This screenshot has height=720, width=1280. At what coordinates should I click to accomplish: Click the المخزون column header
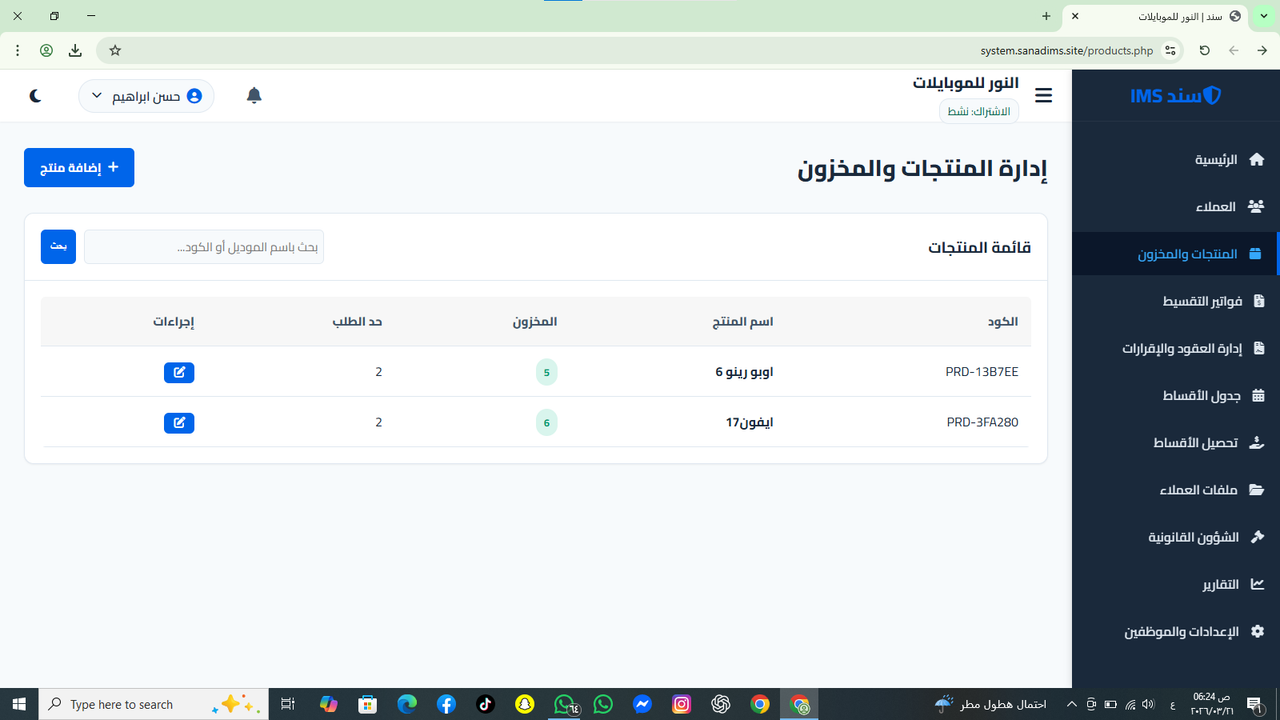coord(535,322)
